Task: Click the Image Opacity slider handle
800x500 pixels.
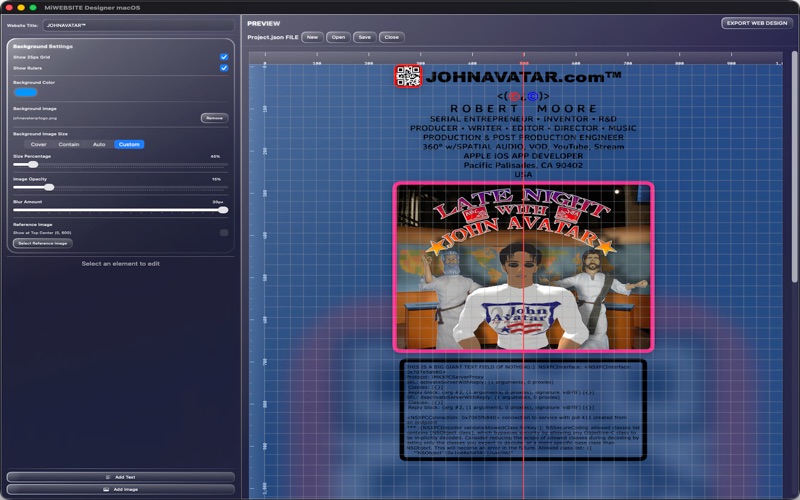Action: click(49, 187)
